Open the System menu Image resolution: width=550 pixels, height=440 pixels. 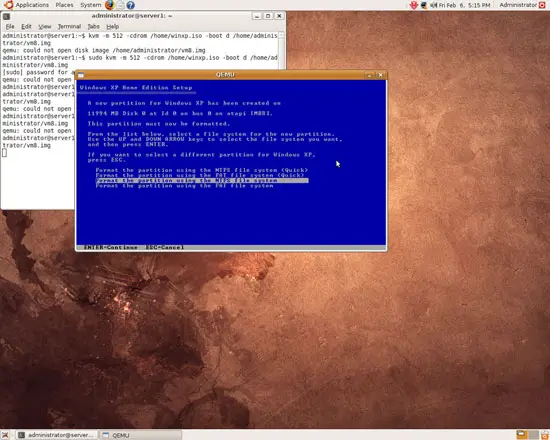90,5
